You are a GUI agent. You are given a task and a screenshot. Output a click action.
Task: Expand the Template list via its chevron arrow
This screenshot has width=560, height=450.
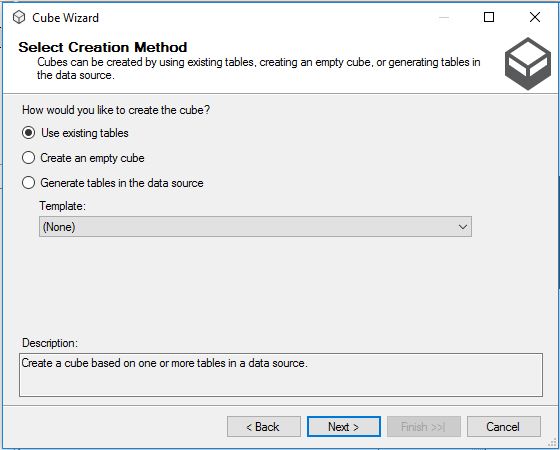pyautogui.click(x=462, y=227)
